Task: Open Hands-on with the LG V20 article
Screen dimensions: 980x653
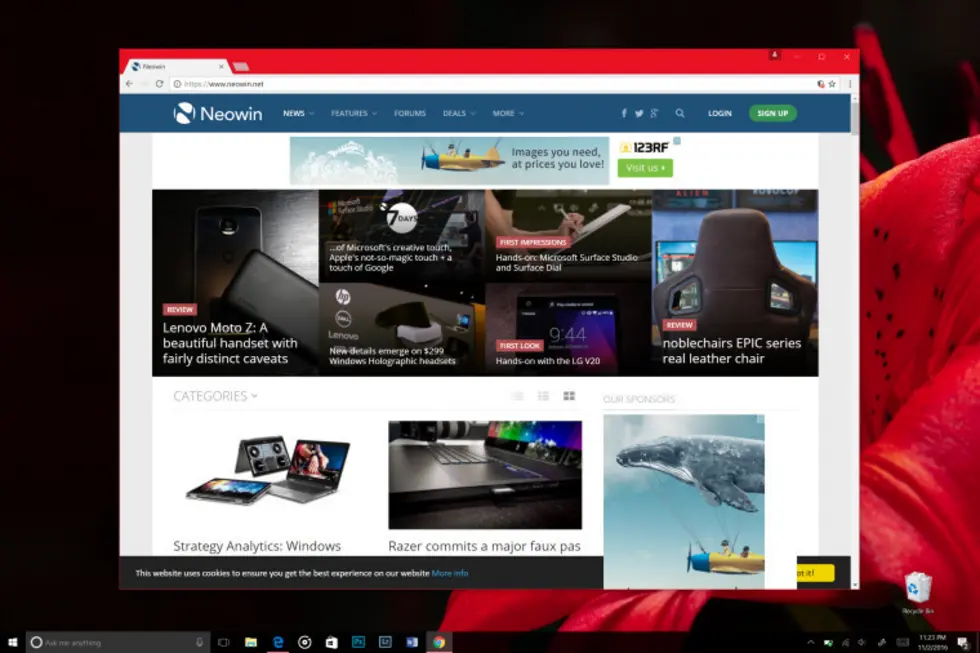Action: 568,329
